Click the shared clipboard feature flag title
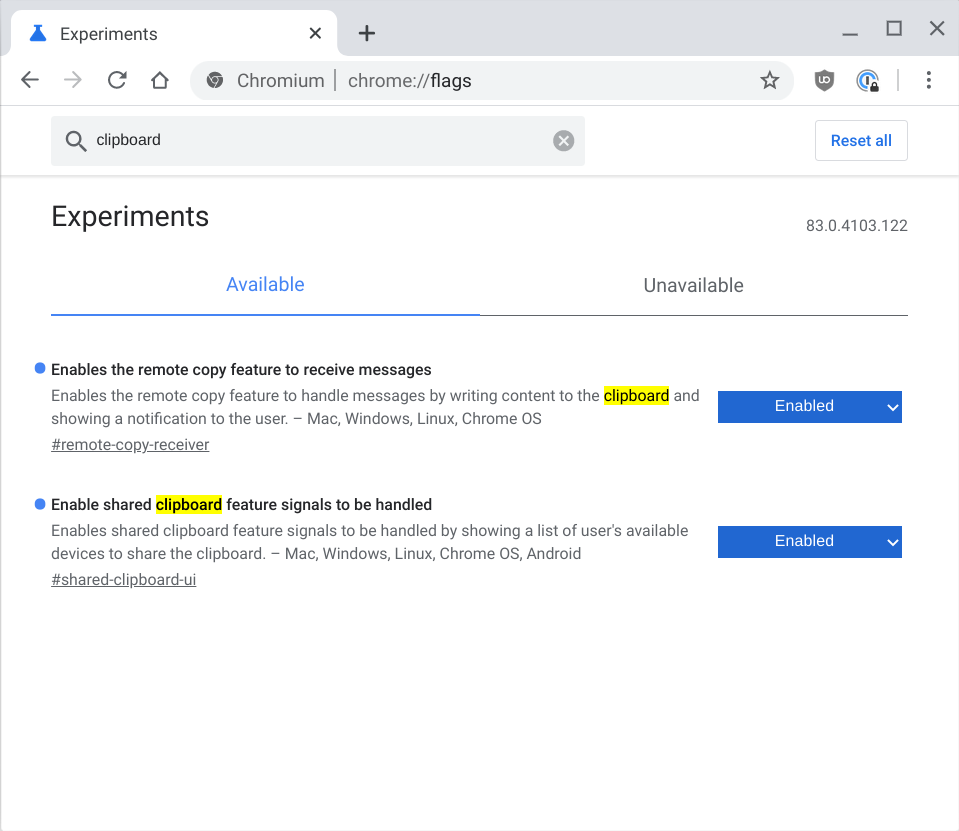Image resolution: width=959 pixels, height=831 pixels. point(242,505)
